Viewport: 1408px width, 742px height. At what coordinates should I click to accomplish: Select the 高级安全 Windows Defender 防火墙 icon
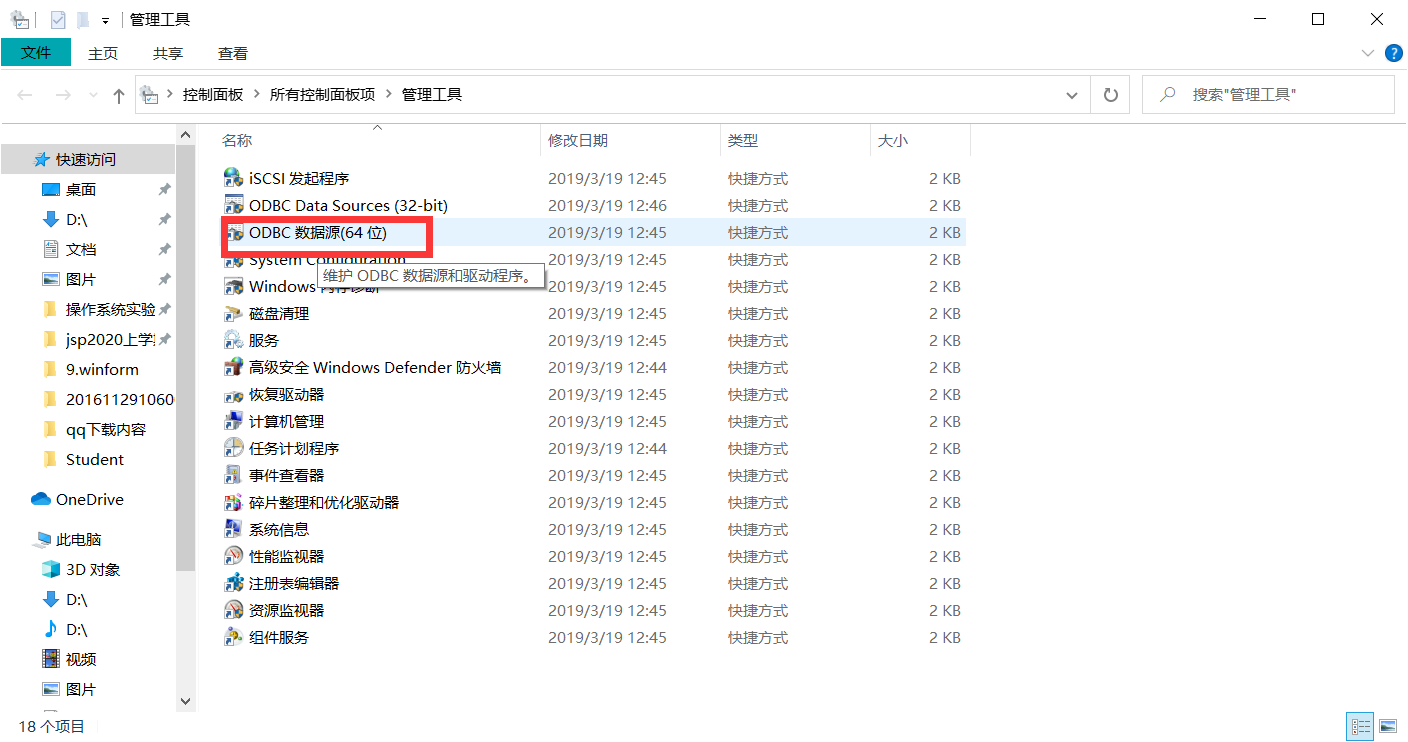click(x=233, y=367)
